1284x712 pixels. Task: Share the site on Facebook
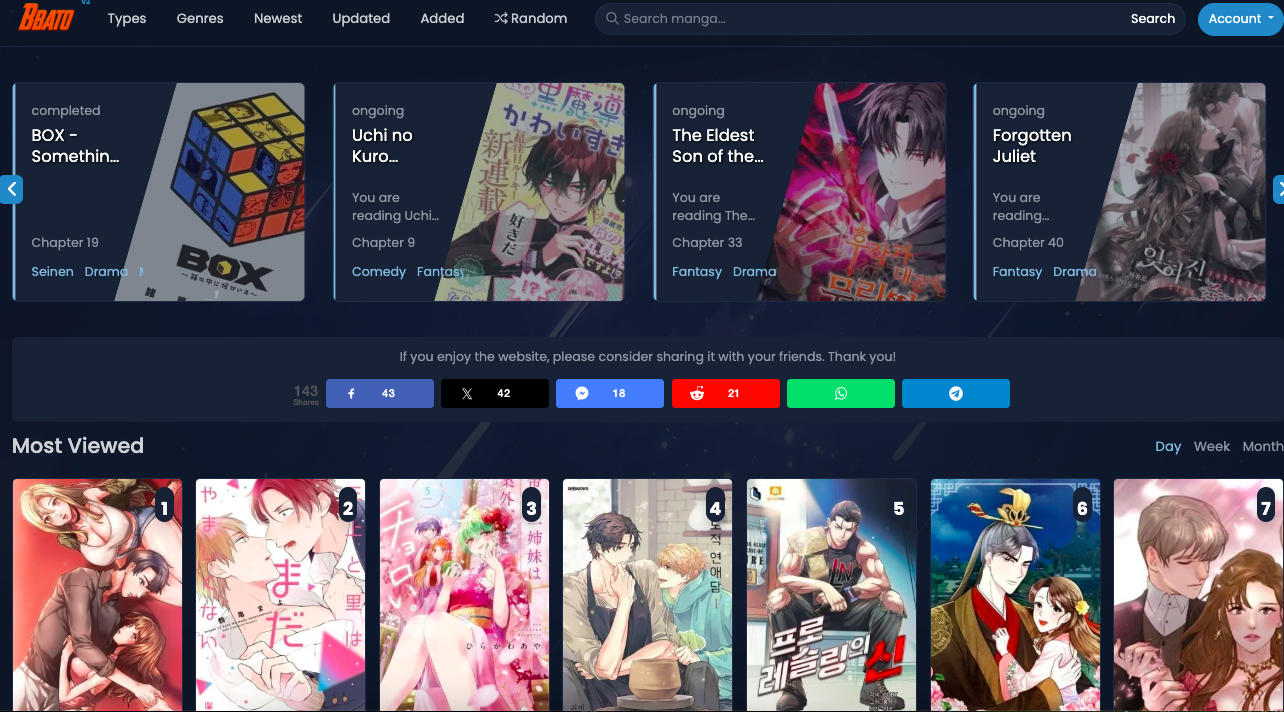click(x=379, y=393)
